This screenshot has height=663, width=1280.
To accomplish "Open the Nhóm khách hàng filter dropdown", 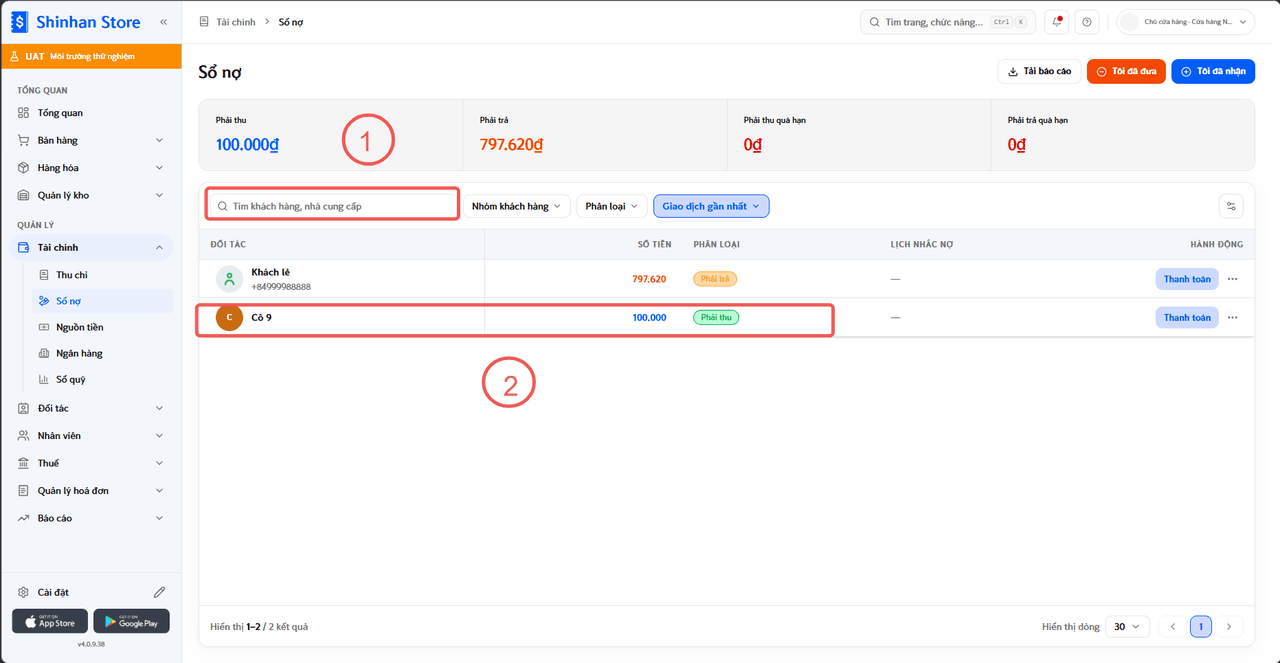I will tap(517, 206).
